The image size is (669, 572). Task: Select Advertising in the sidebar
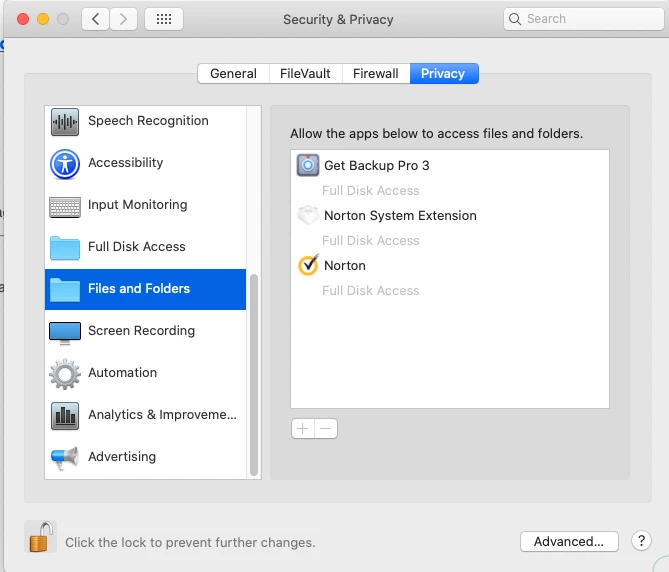[x=145, y=457]
